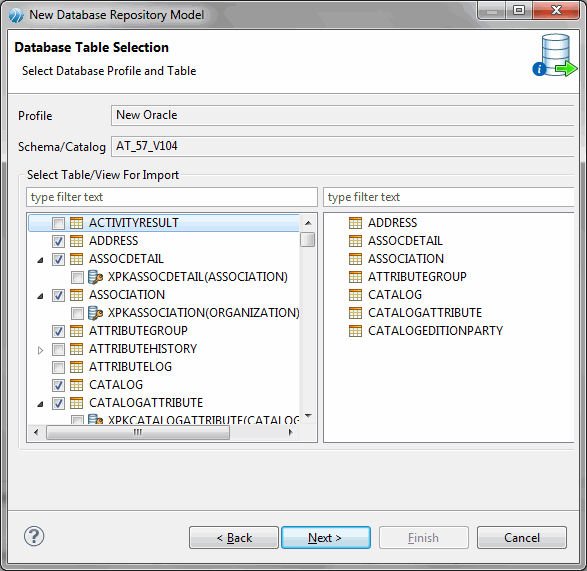Focus the left type filter text field

172,197
